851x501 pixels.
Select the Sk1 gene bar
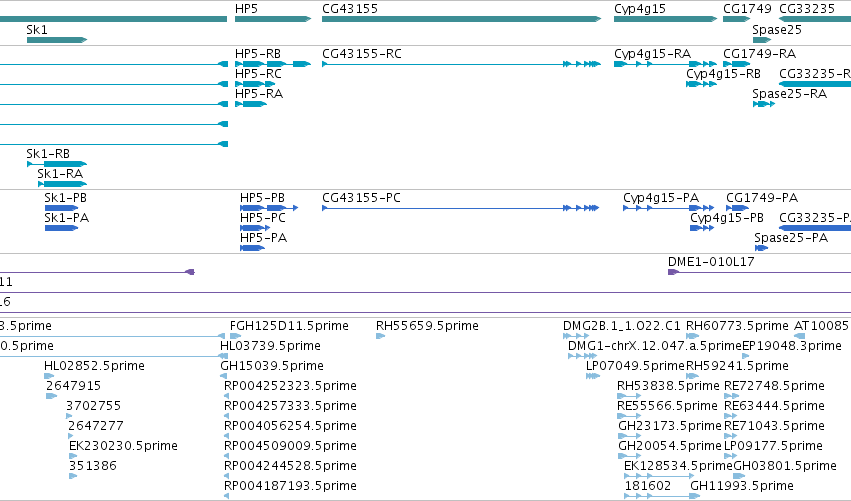[x=57, y=40]
